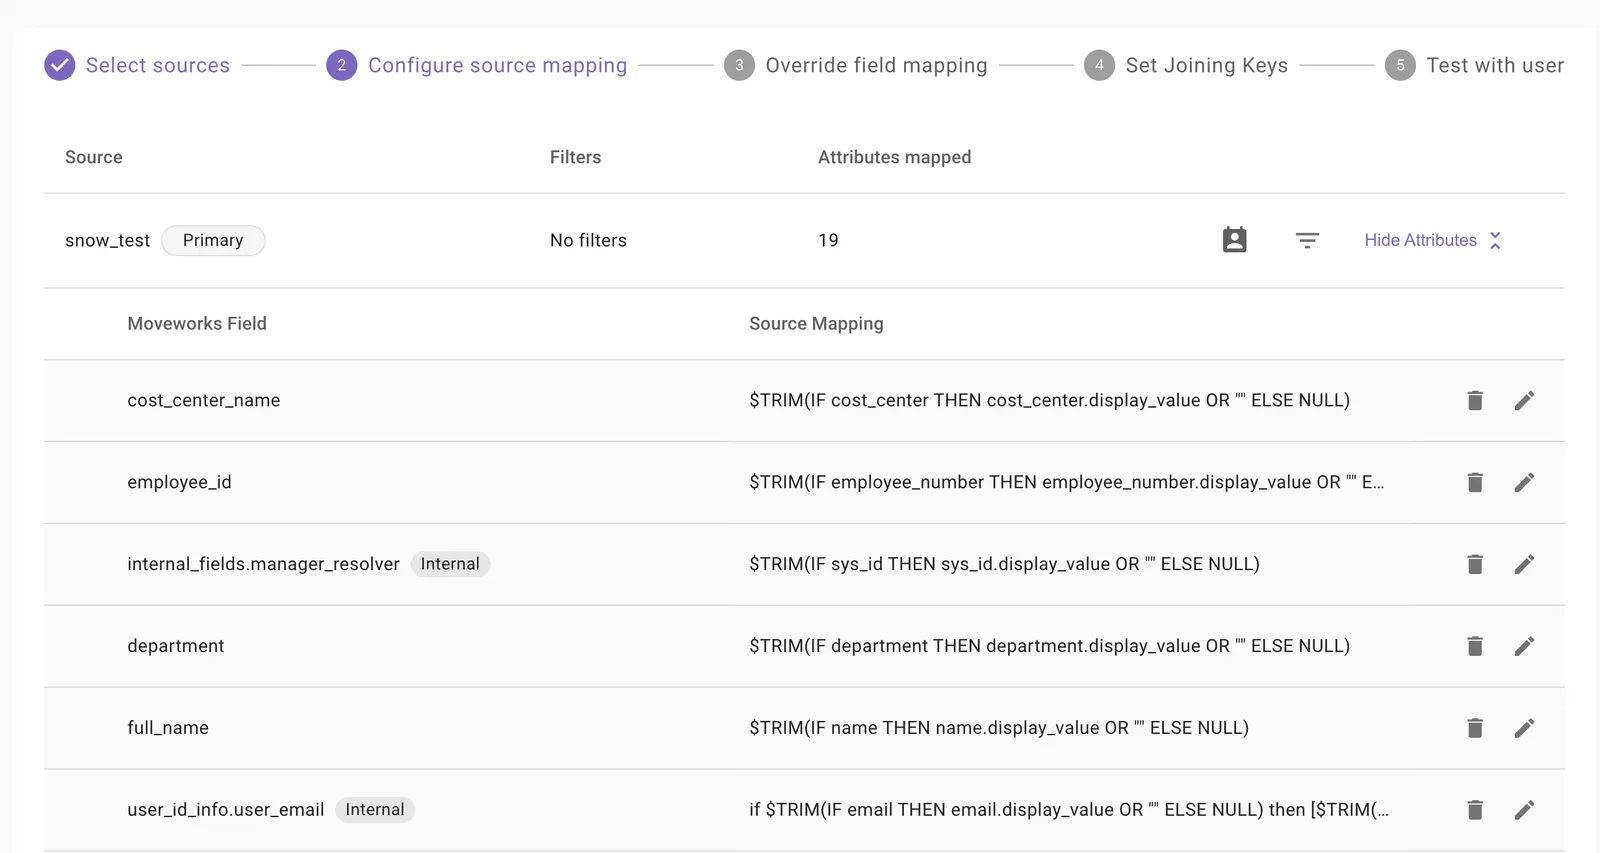Viewport: 1600px width, 853px height.
Task: Click the Source Mapping column header
Action: point(816,323)
